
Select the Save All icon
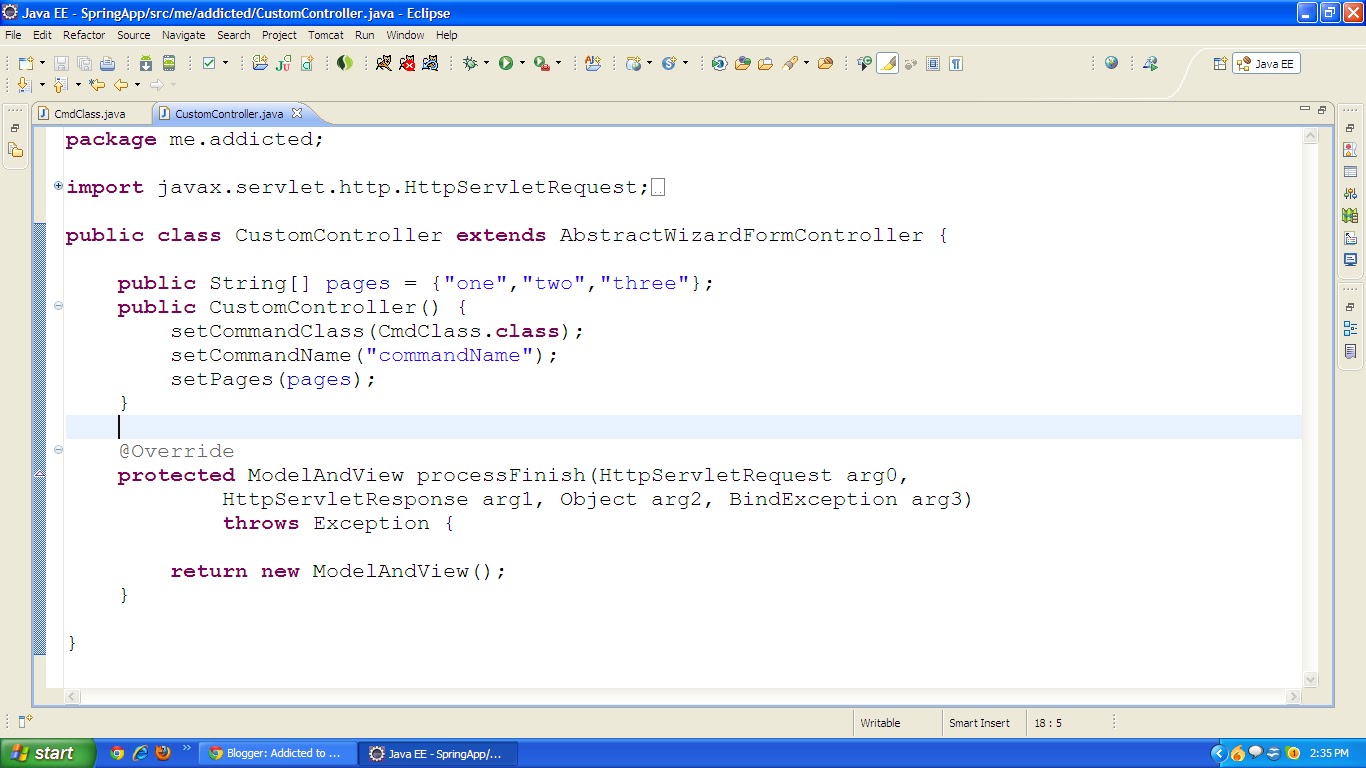[84, 63]
